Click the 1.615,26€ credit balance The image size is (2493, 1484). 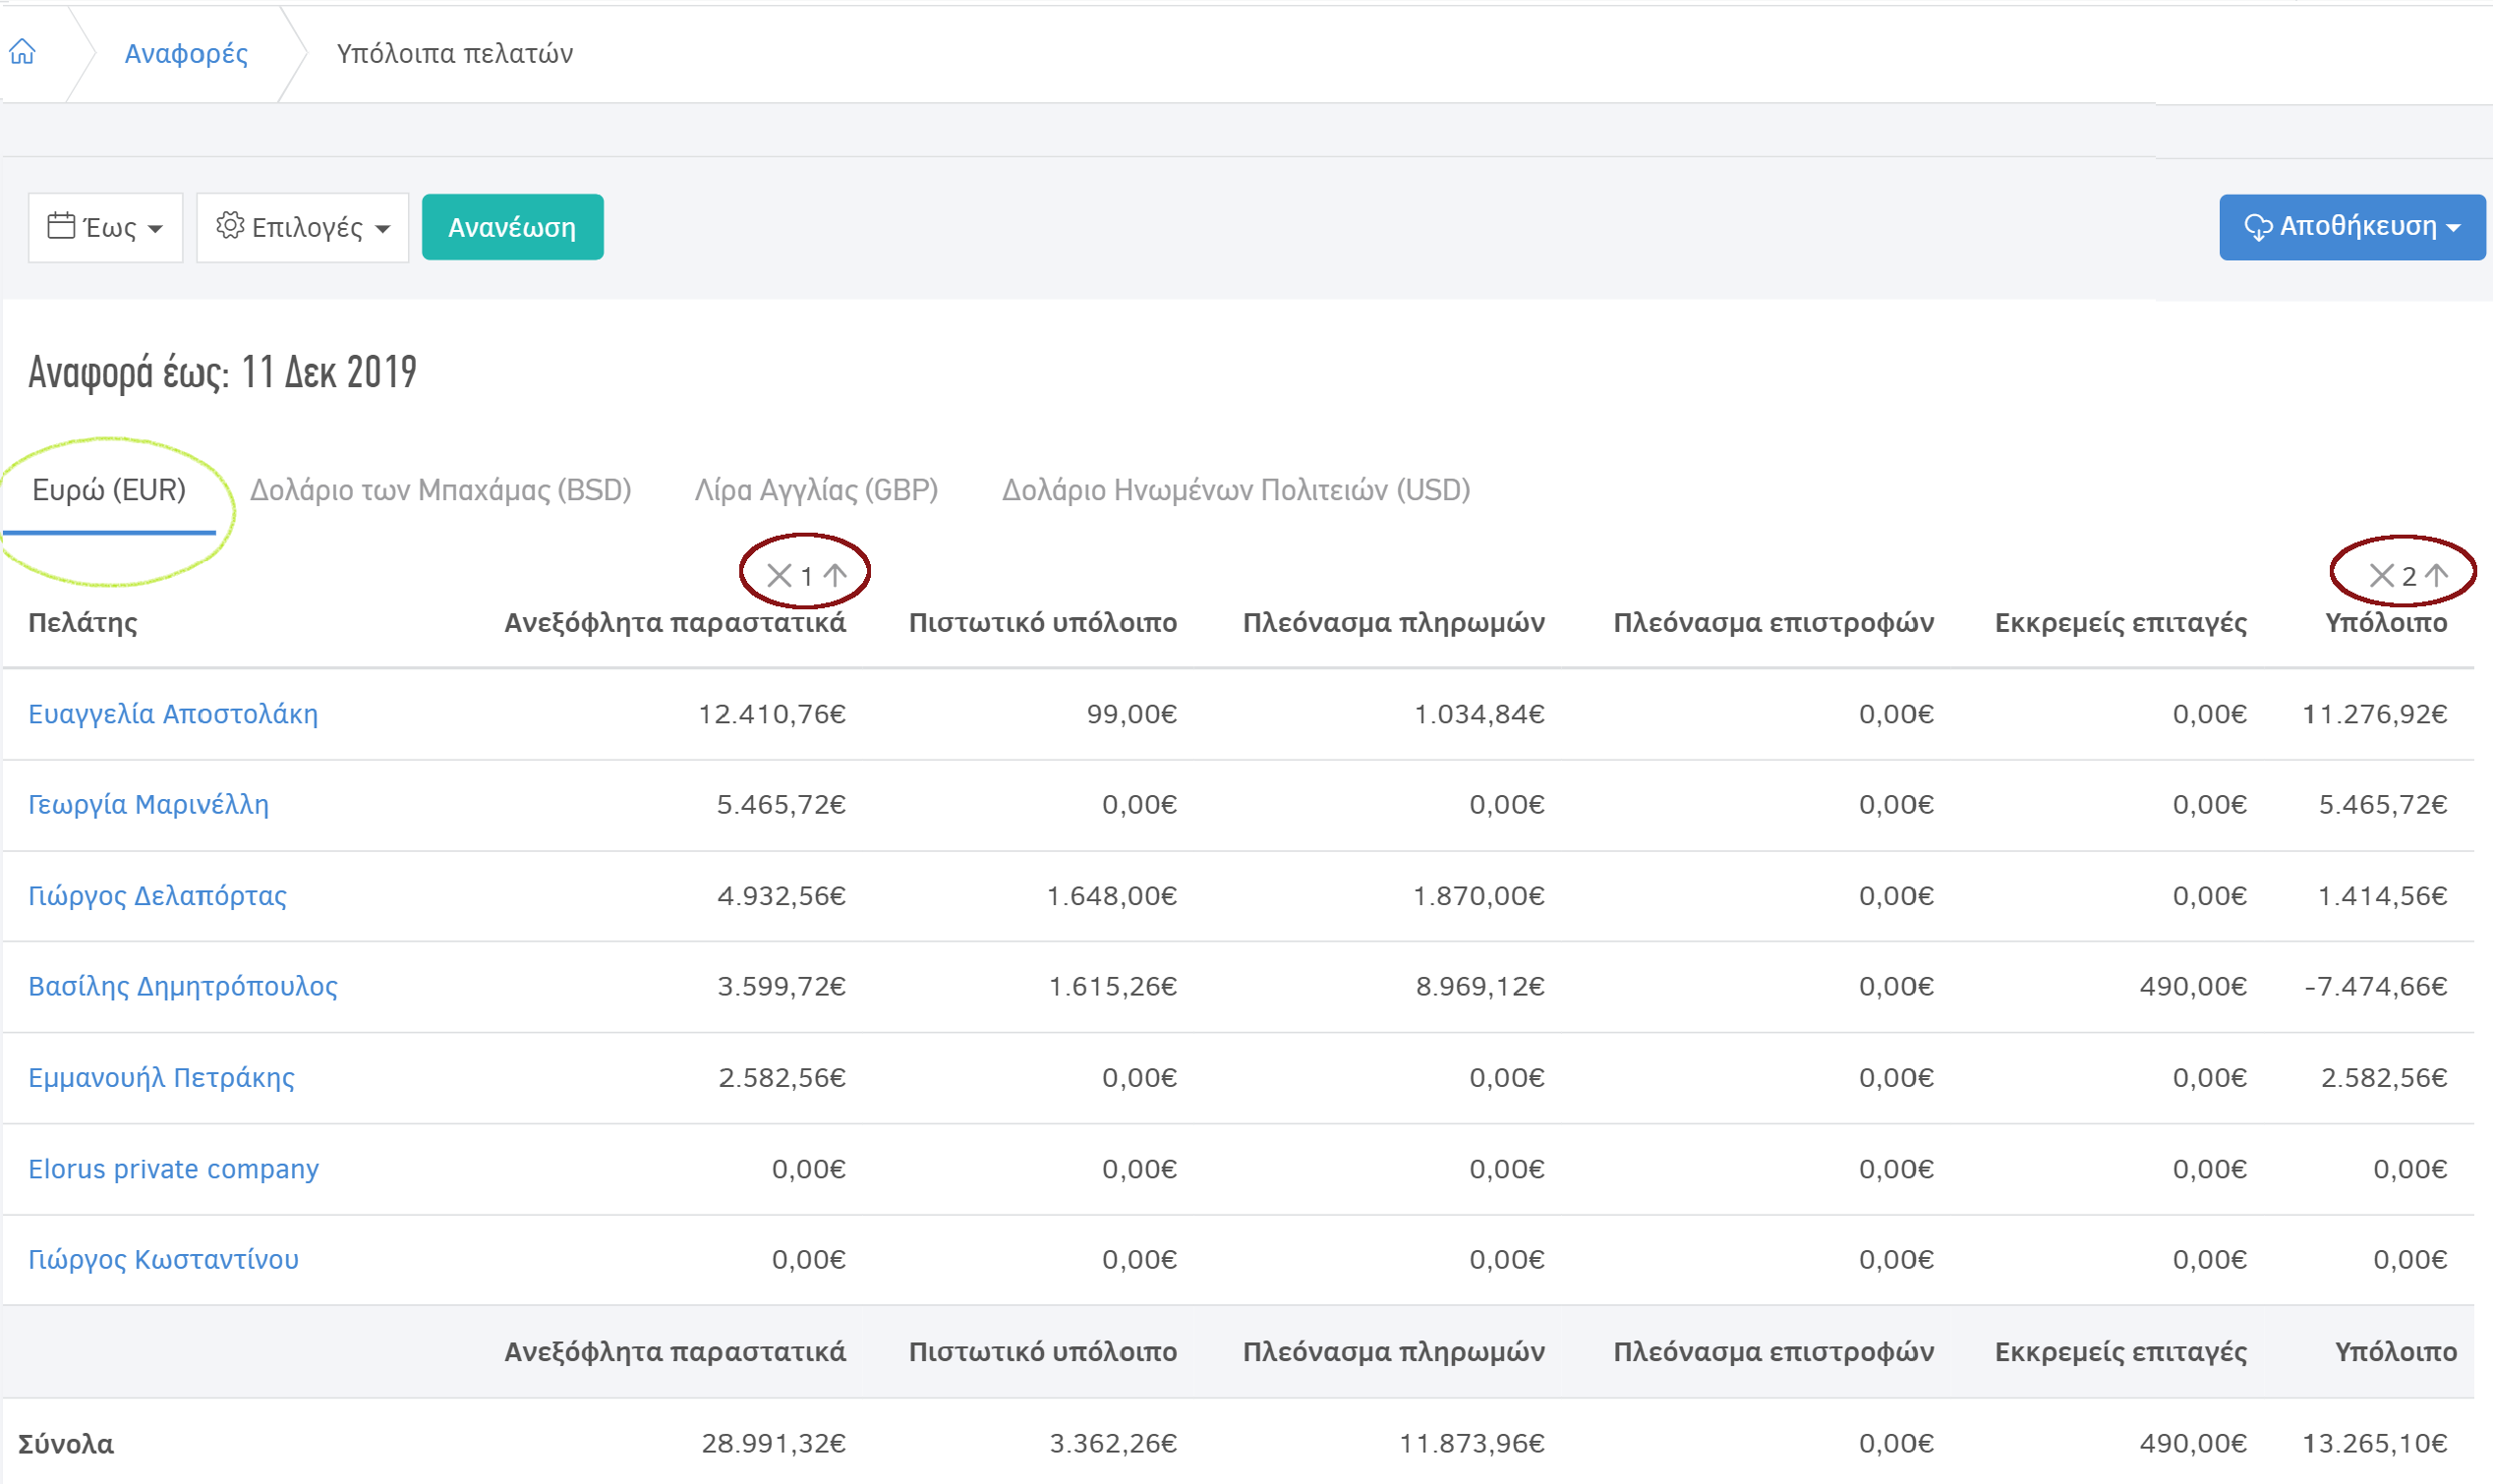[x=1113, y=987]
